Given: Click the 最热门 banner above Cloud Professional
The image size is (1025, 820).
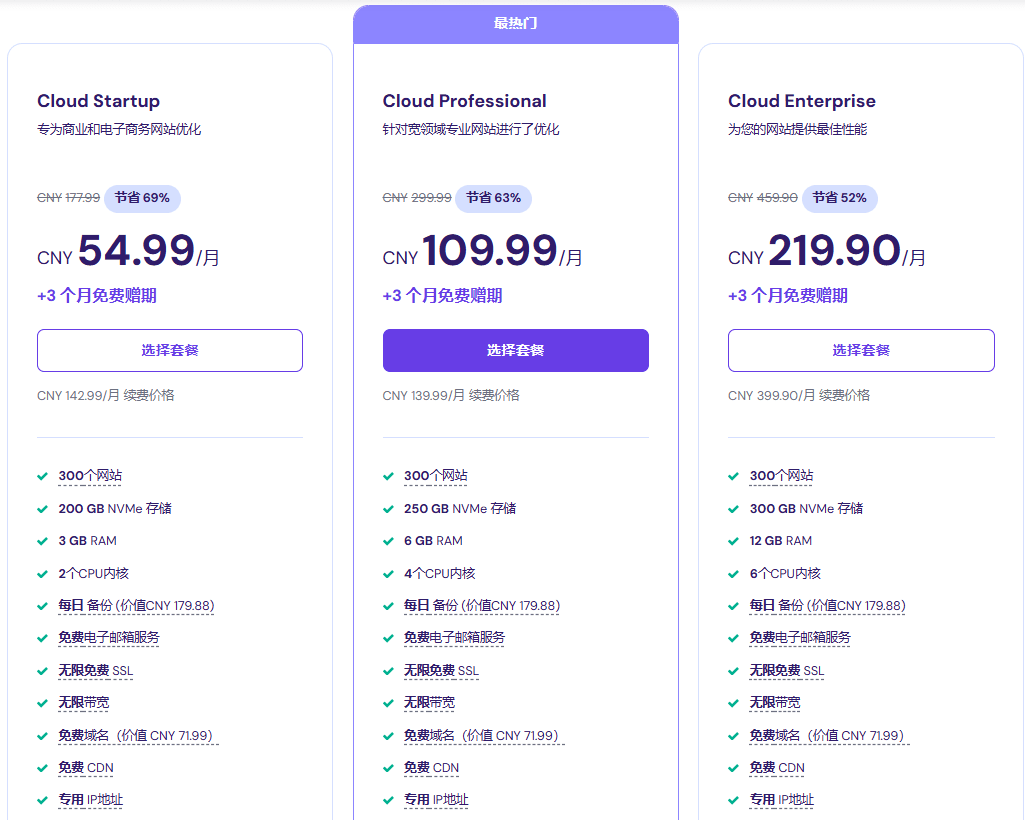Looking at the screenshot, I should click(x=515, y=23).
